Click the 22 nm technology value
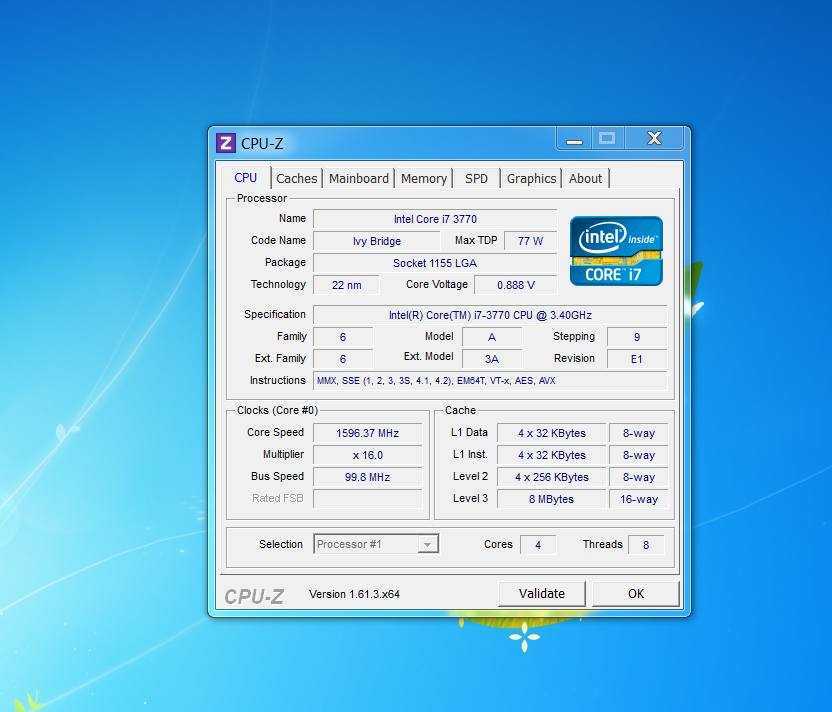This screenshot has height=712, width=832. tap(346, 285)
